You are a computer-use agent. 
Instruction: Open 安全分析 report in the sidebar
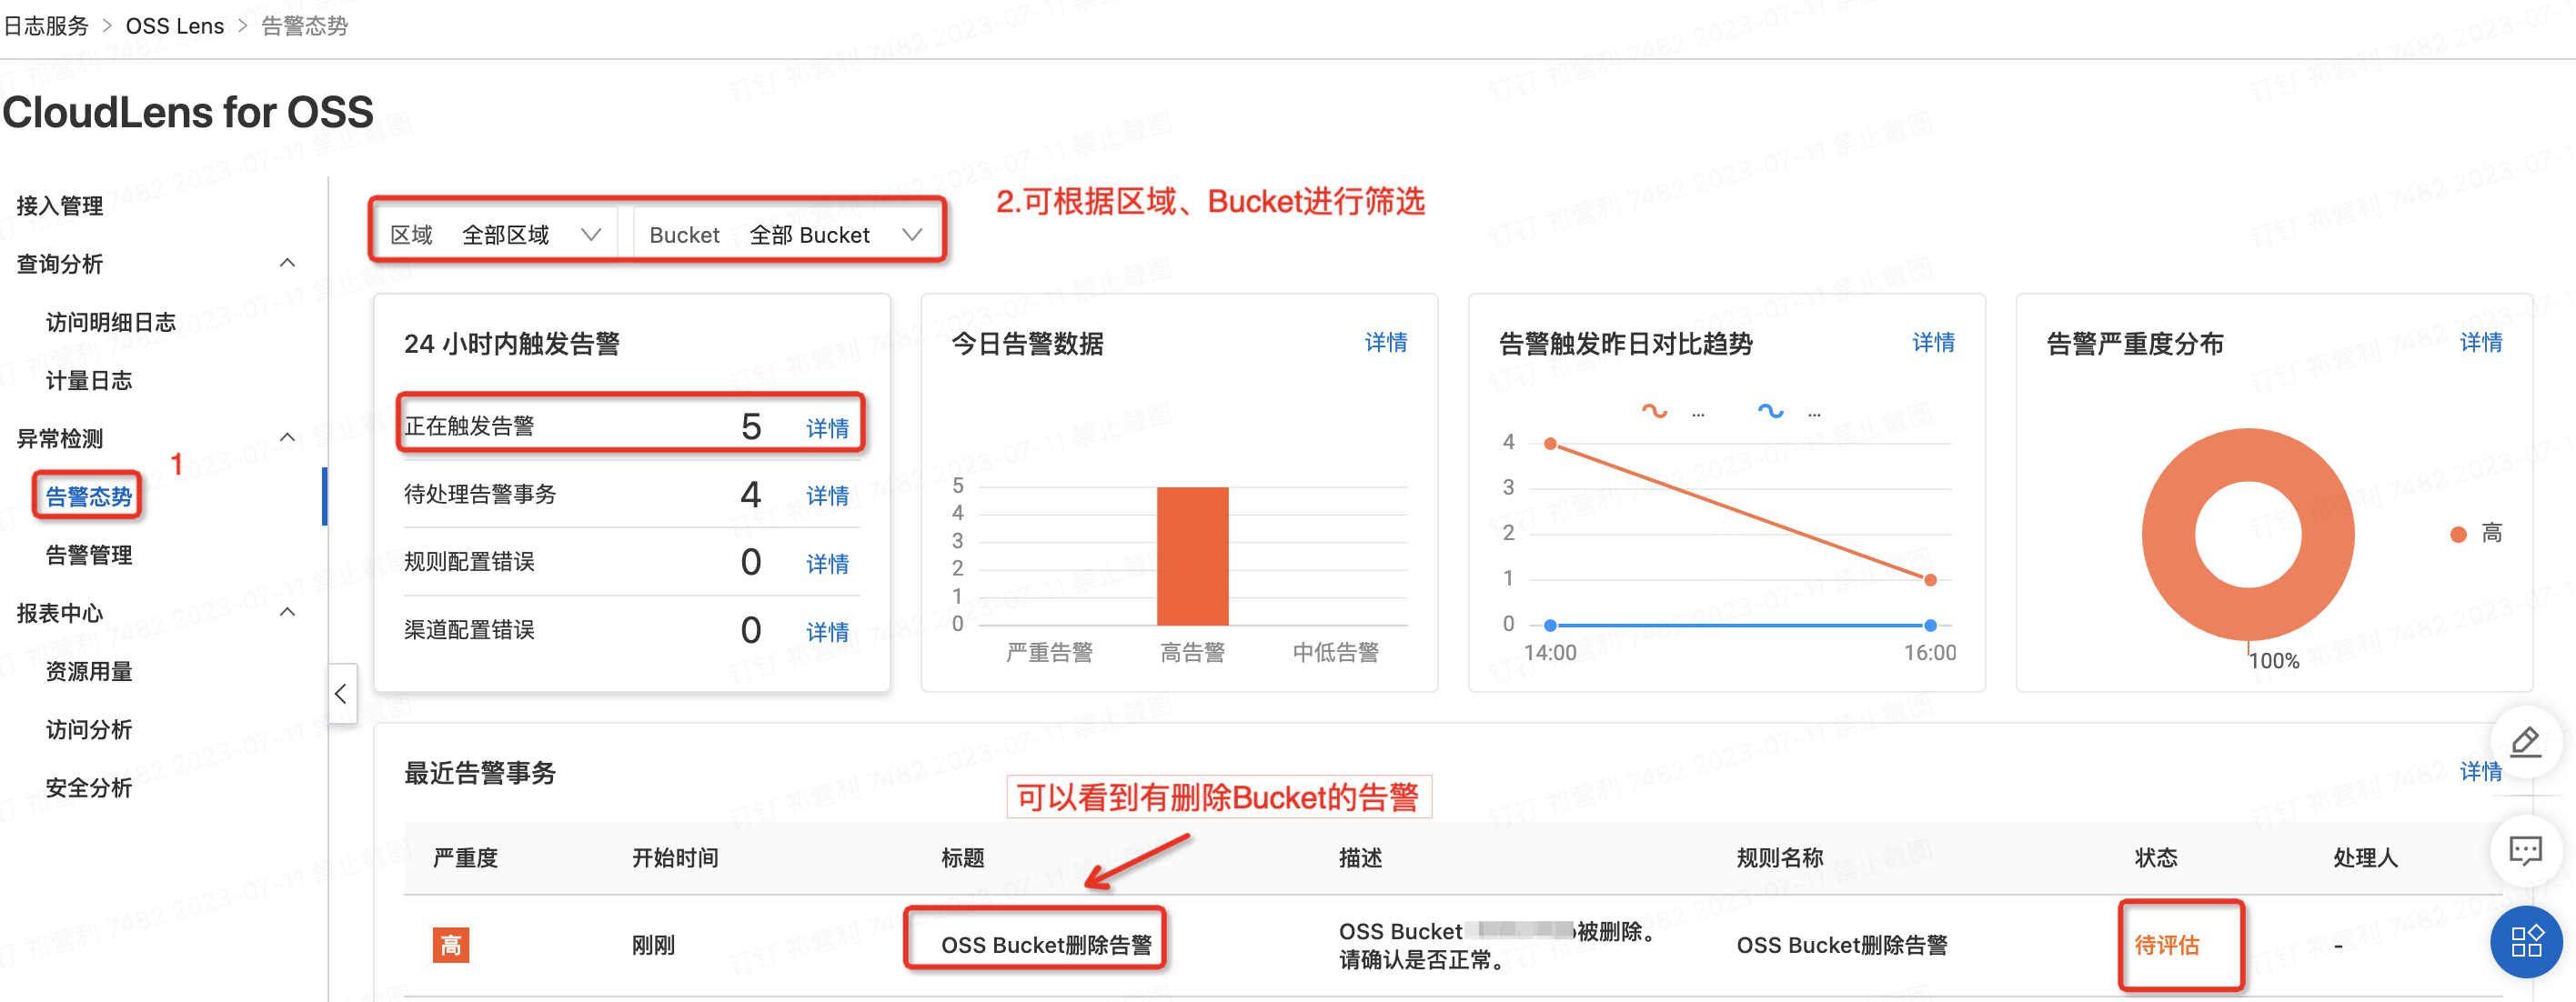tap(89, 787)
